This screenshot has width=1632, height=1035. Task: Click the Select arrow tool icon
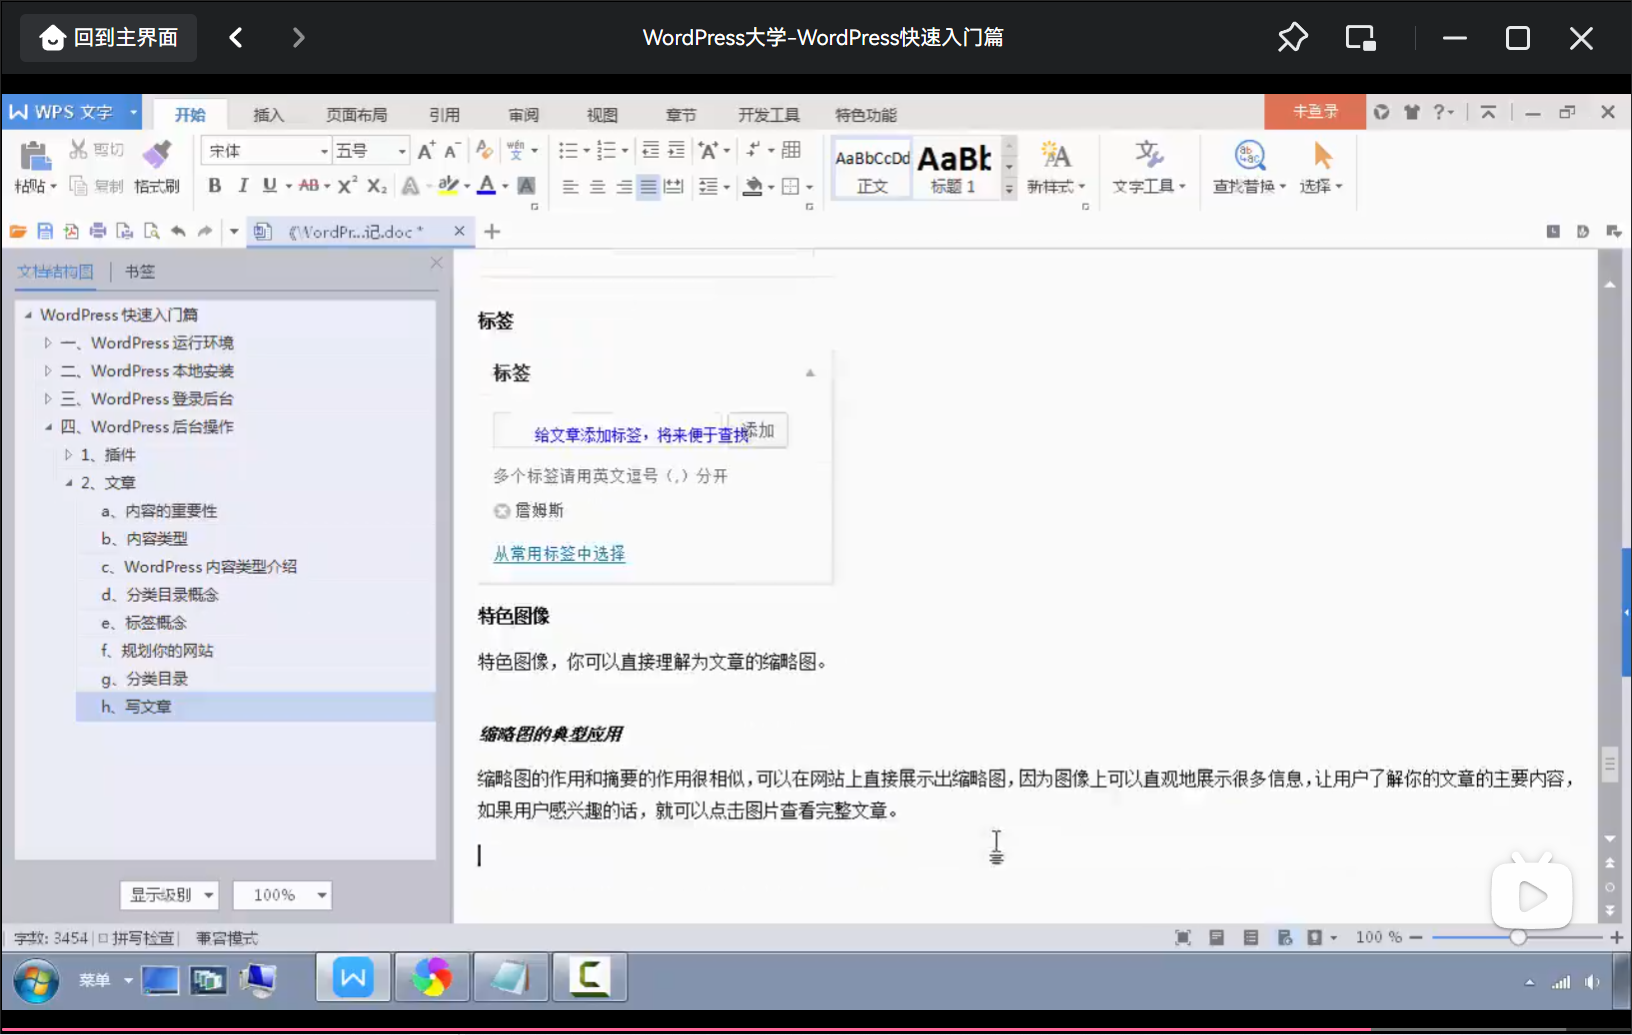pyautogui.click(x=1322, y=155)
